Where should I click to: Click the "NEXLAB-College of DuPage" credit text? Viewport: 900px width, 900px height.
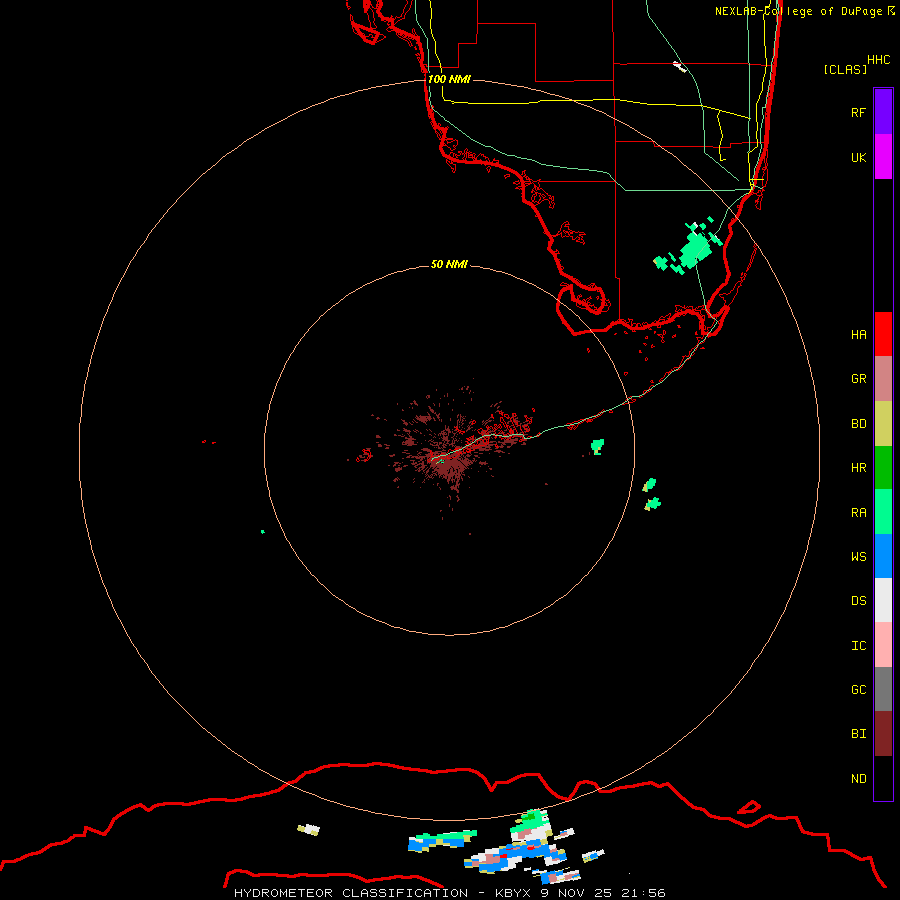[x=798, y=11]
